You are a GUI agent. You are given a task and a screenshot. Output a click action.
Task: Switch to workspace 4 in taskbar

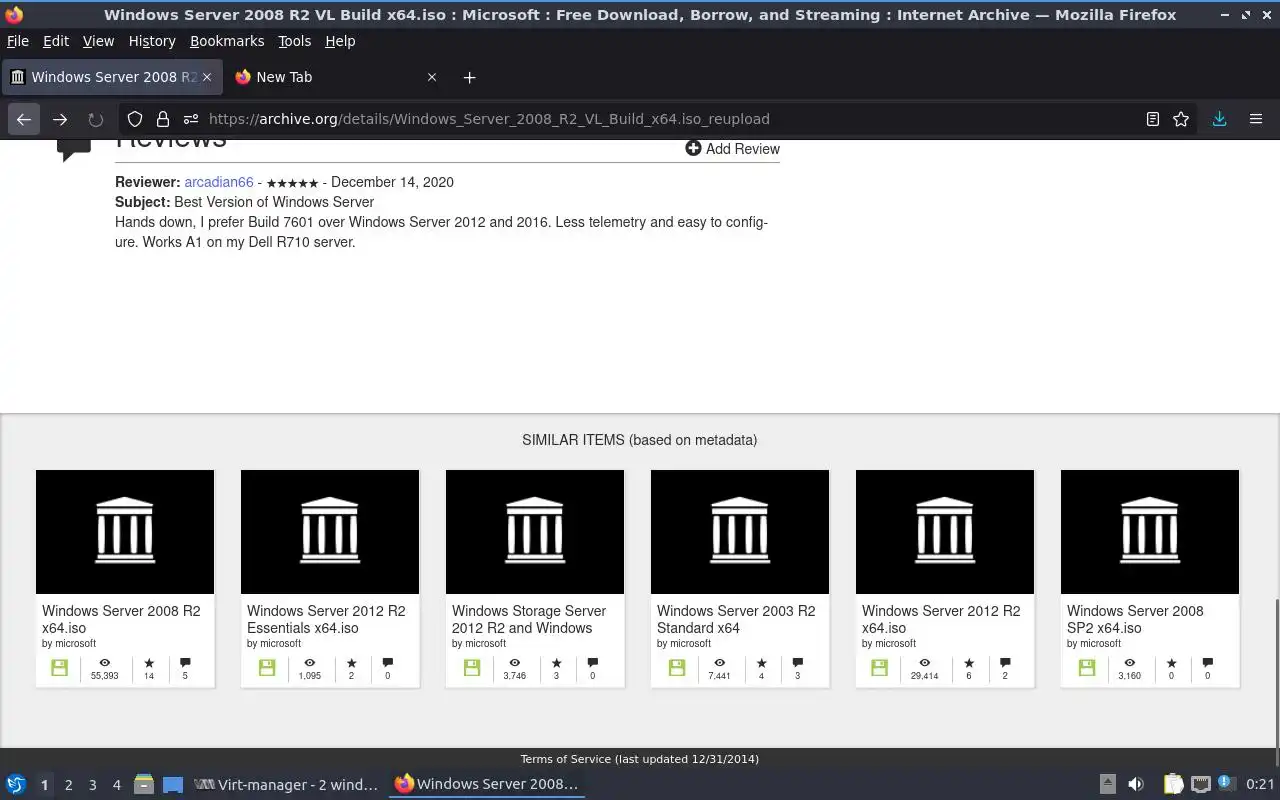click(116, 785)
